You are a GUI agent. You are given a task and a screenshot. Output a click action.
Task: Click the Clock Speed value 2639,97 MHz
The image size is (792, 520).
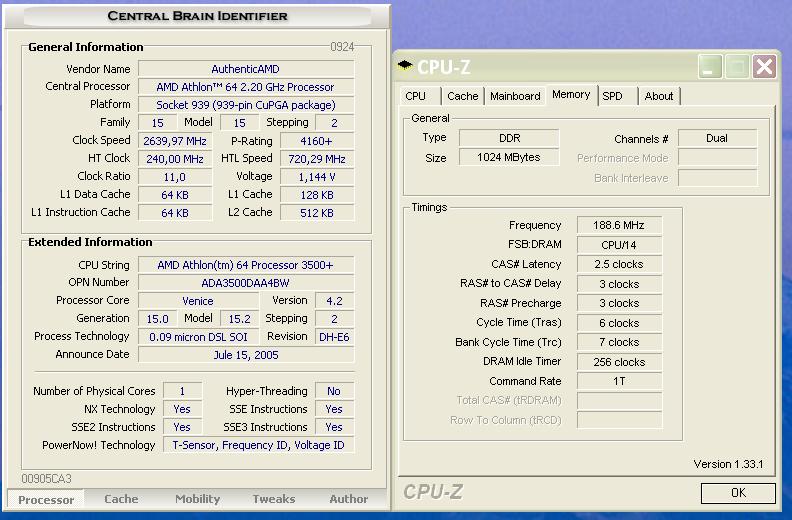coord(175,141)
